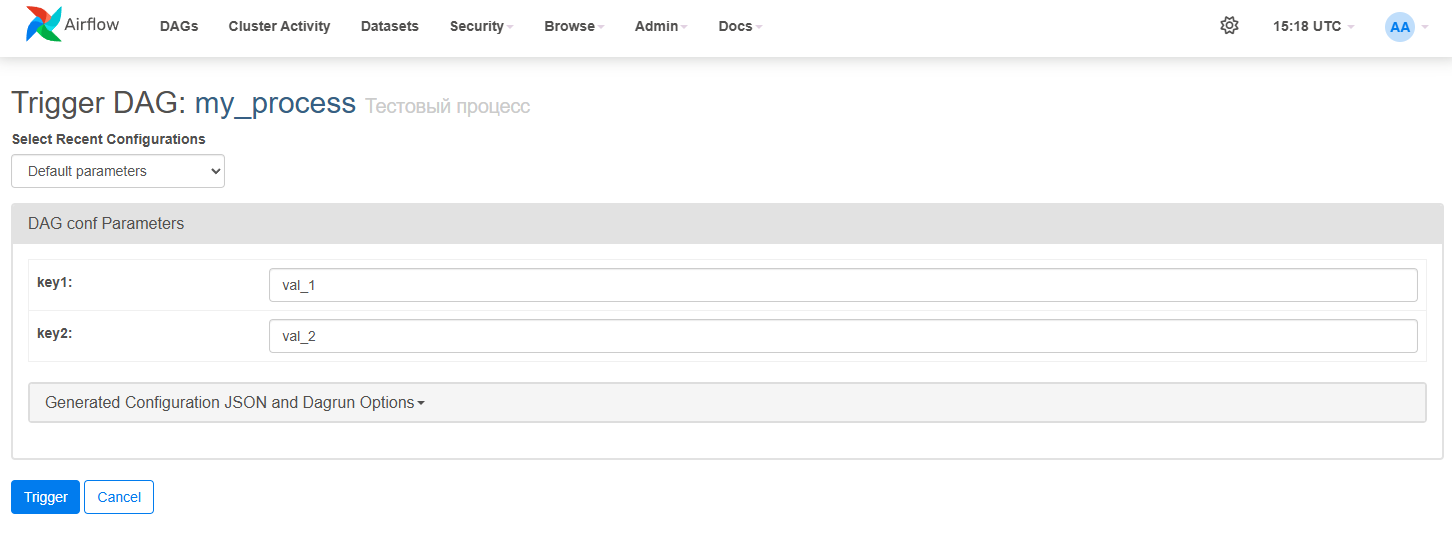Screen dimensions: 1452x560
Task: Open the DAGs page
Action: 179,27
